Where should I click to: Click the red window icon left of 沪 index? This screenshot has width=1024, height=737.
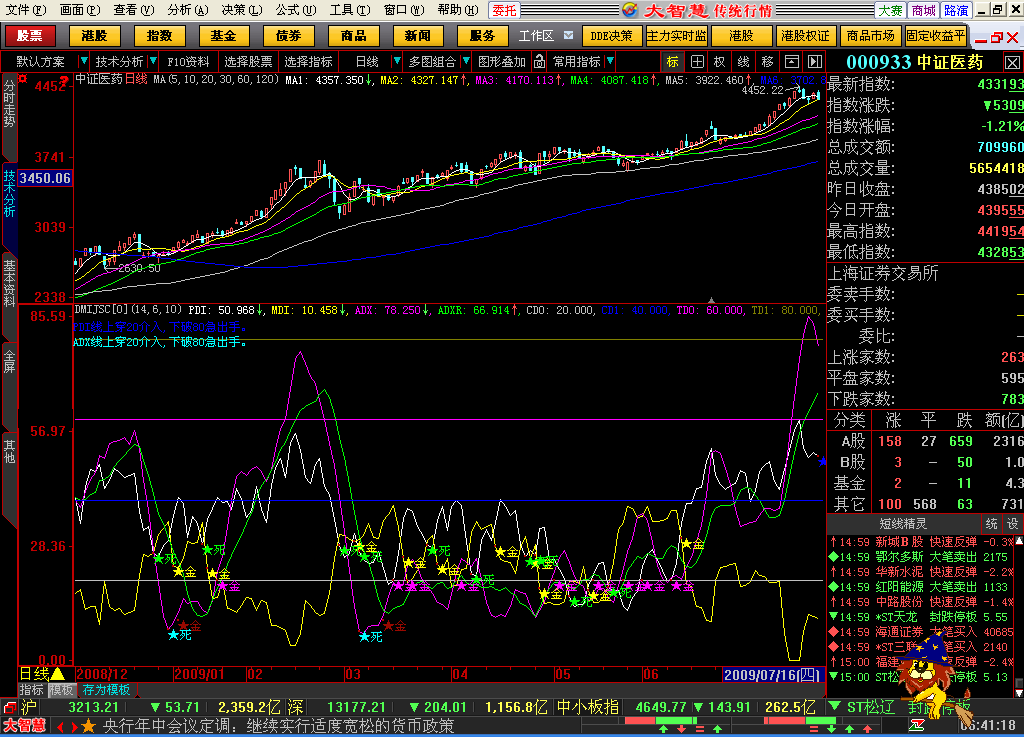[x=9, y=707]
